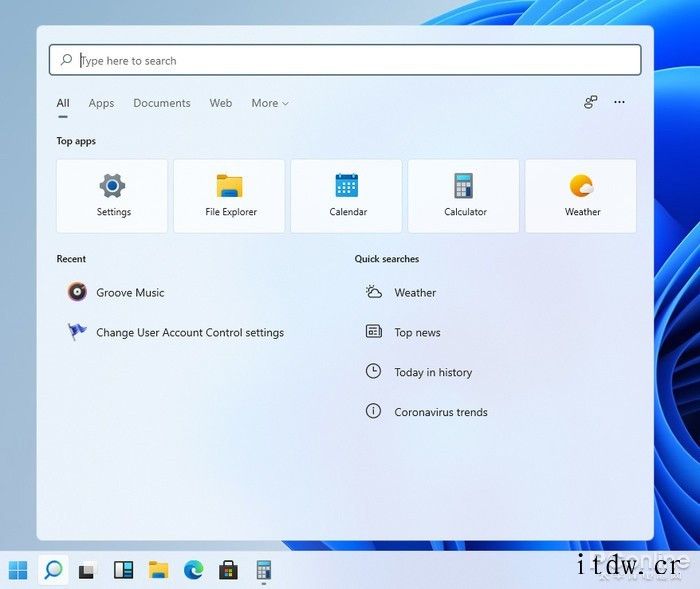Open the Calculator top app tile

point(463,196)
